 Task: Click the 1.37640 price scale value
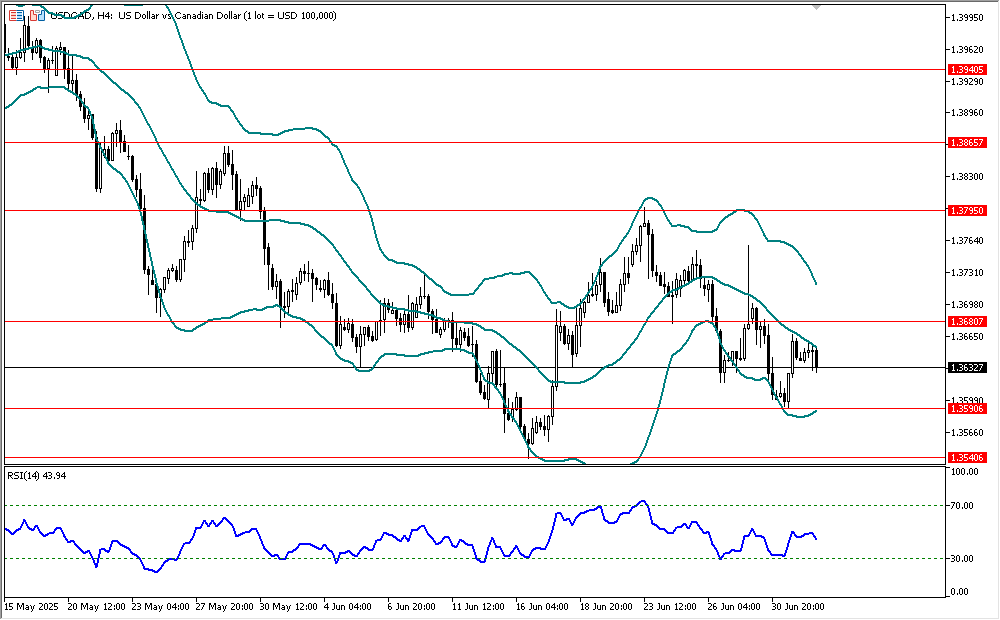coord(967,240)
